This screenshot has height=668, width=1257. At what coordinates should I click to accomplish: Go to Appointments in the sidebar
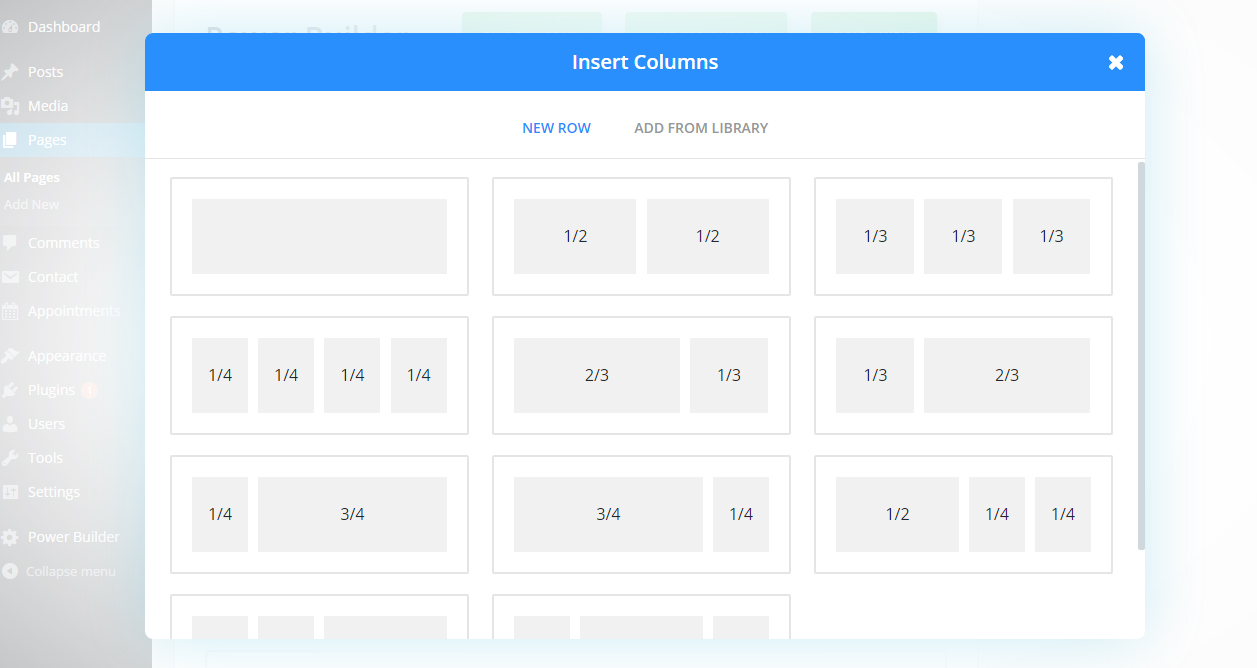click(x=74, y=311)
